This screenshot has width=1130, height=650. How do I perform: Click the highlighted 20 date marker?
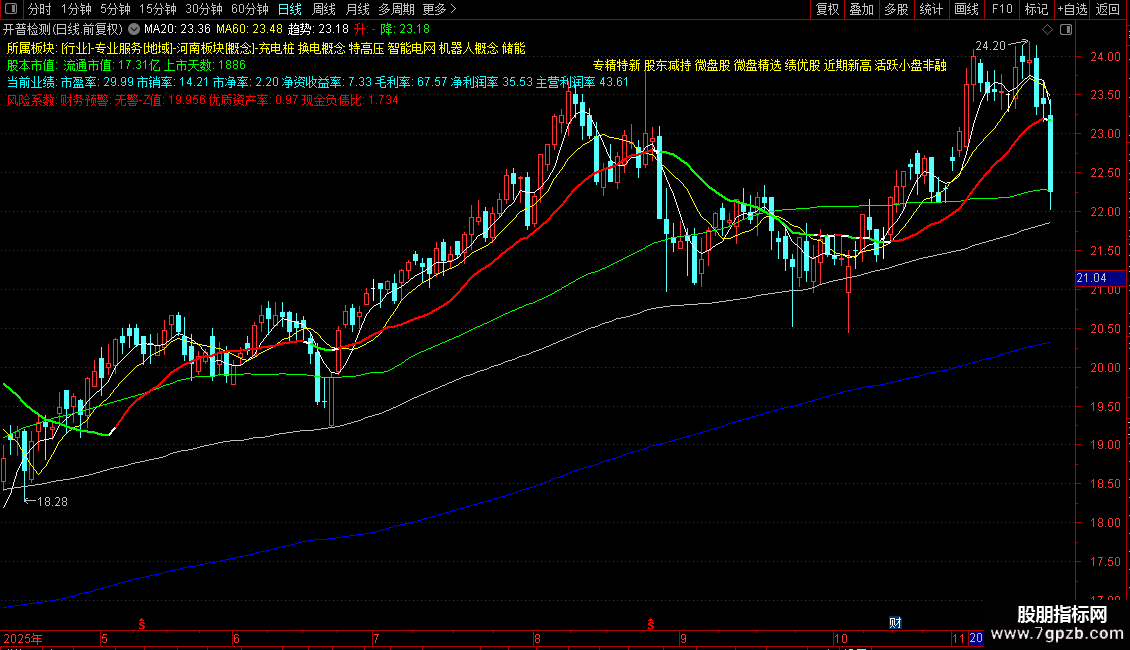[x=976, y=638]
